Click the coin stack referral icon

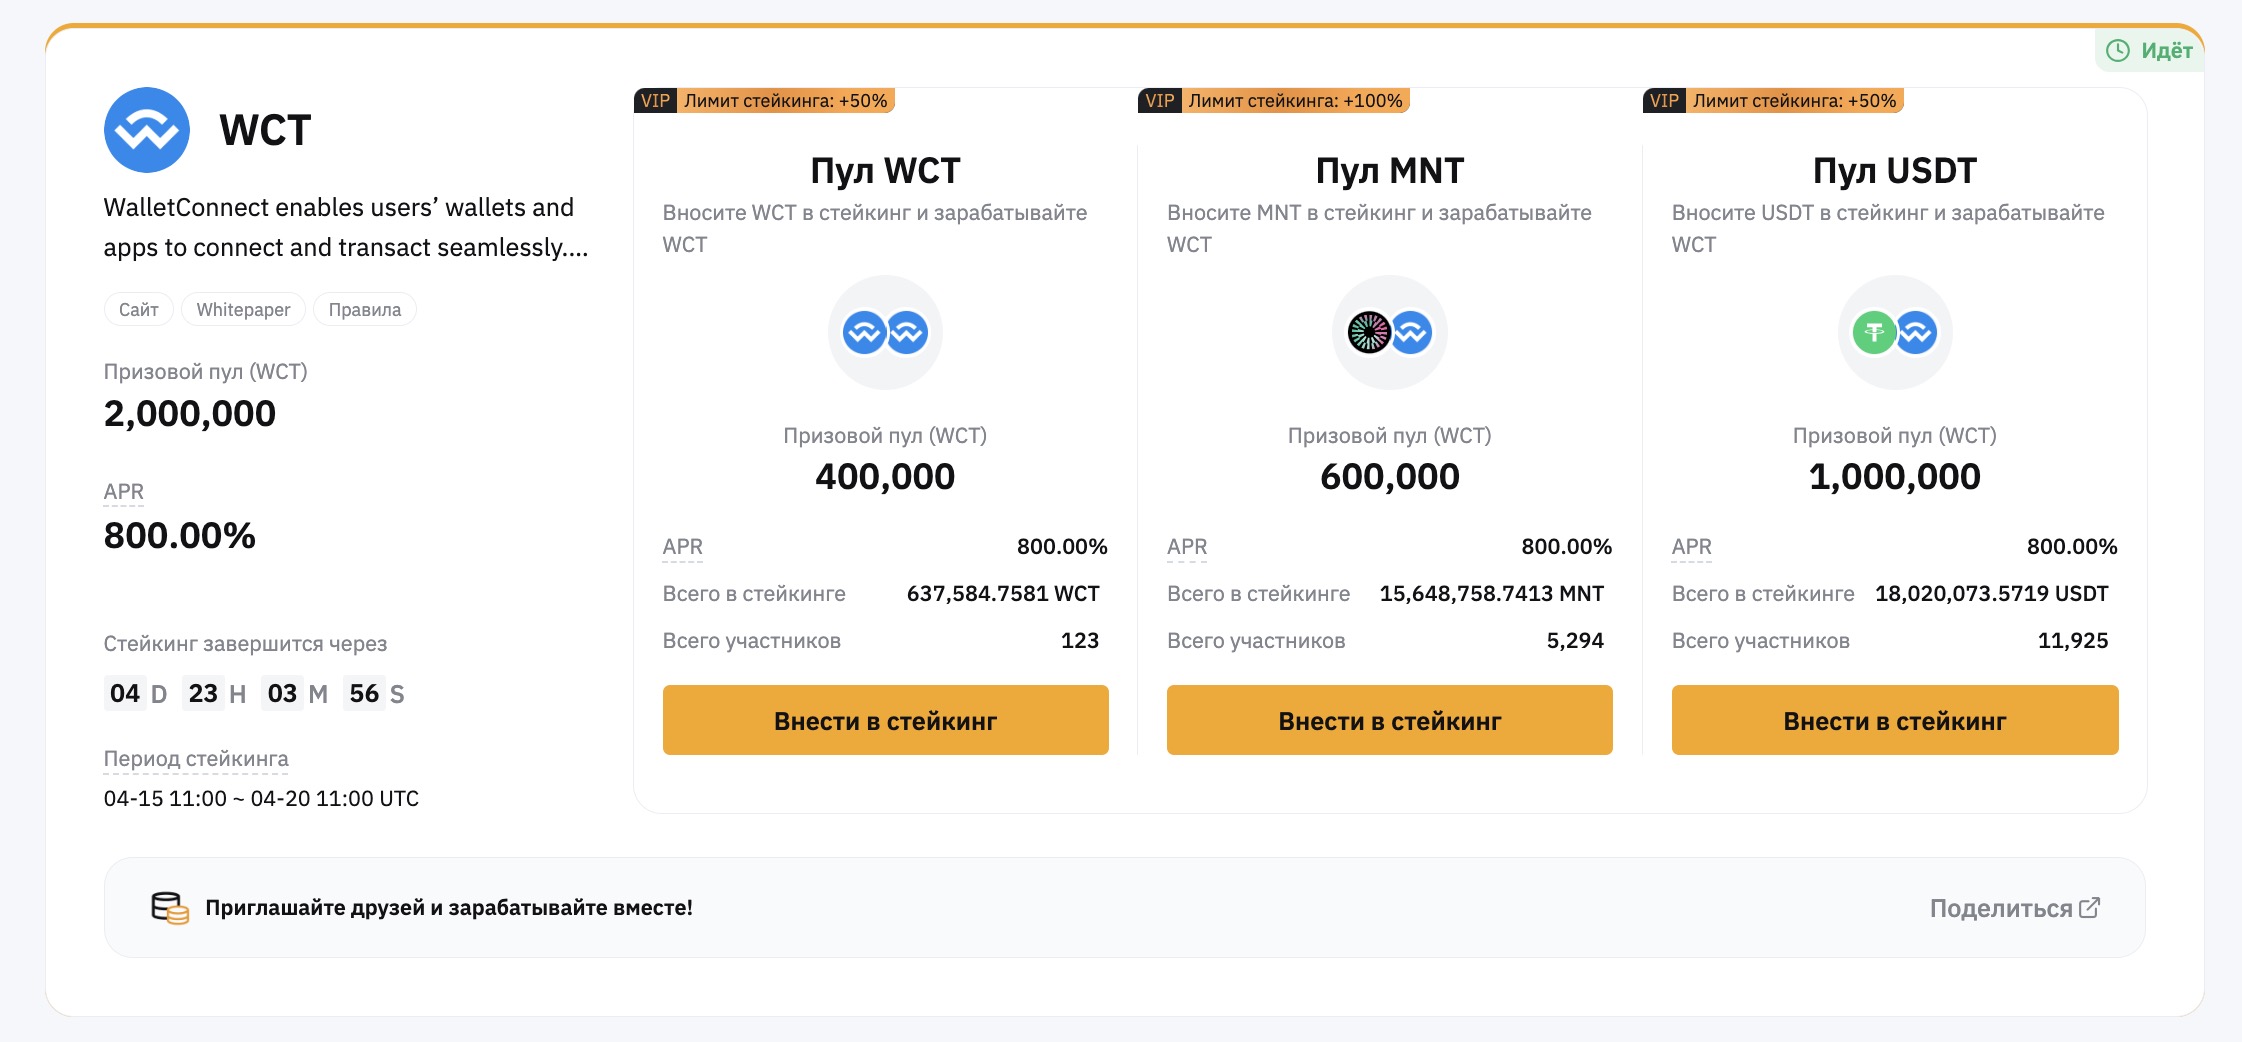click(x=170, y=908)
